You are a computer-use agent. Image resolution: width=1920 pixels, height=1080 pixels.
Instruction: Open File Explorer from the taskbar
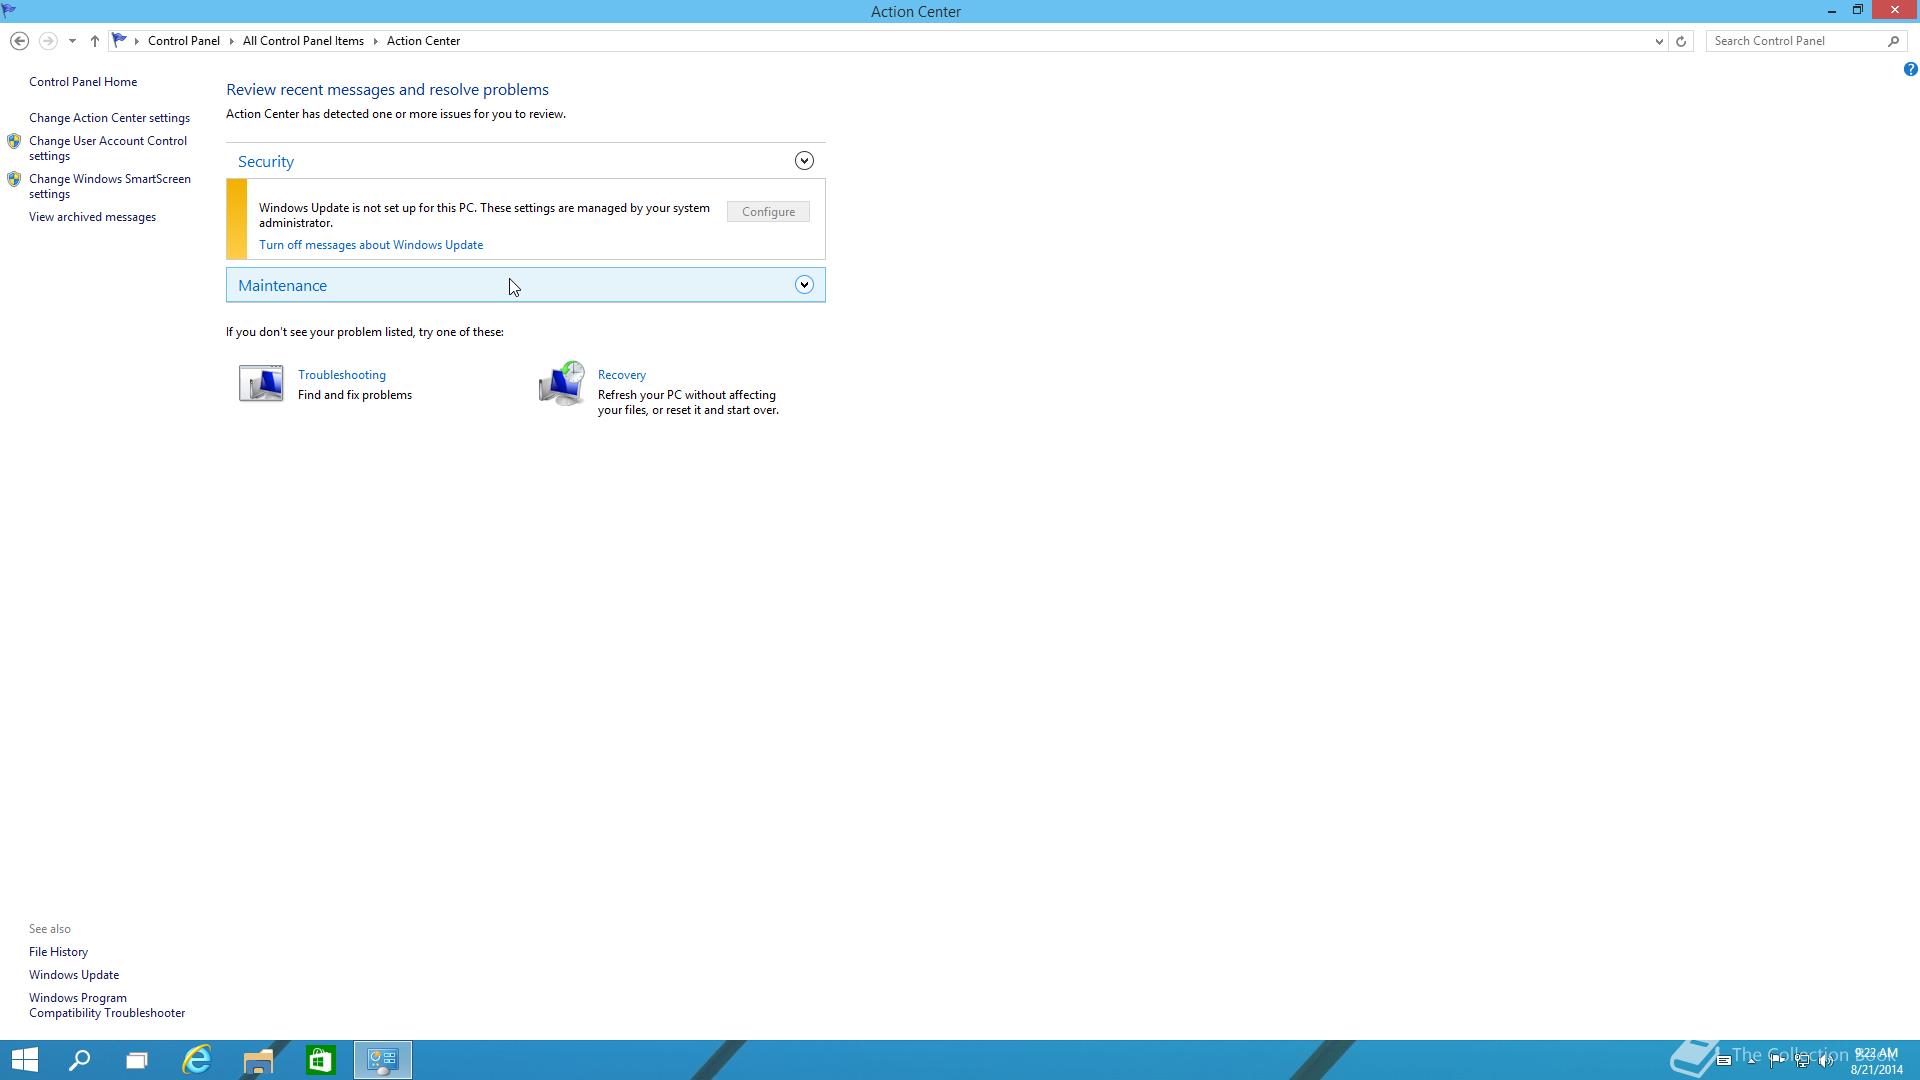pos(258,1060)
